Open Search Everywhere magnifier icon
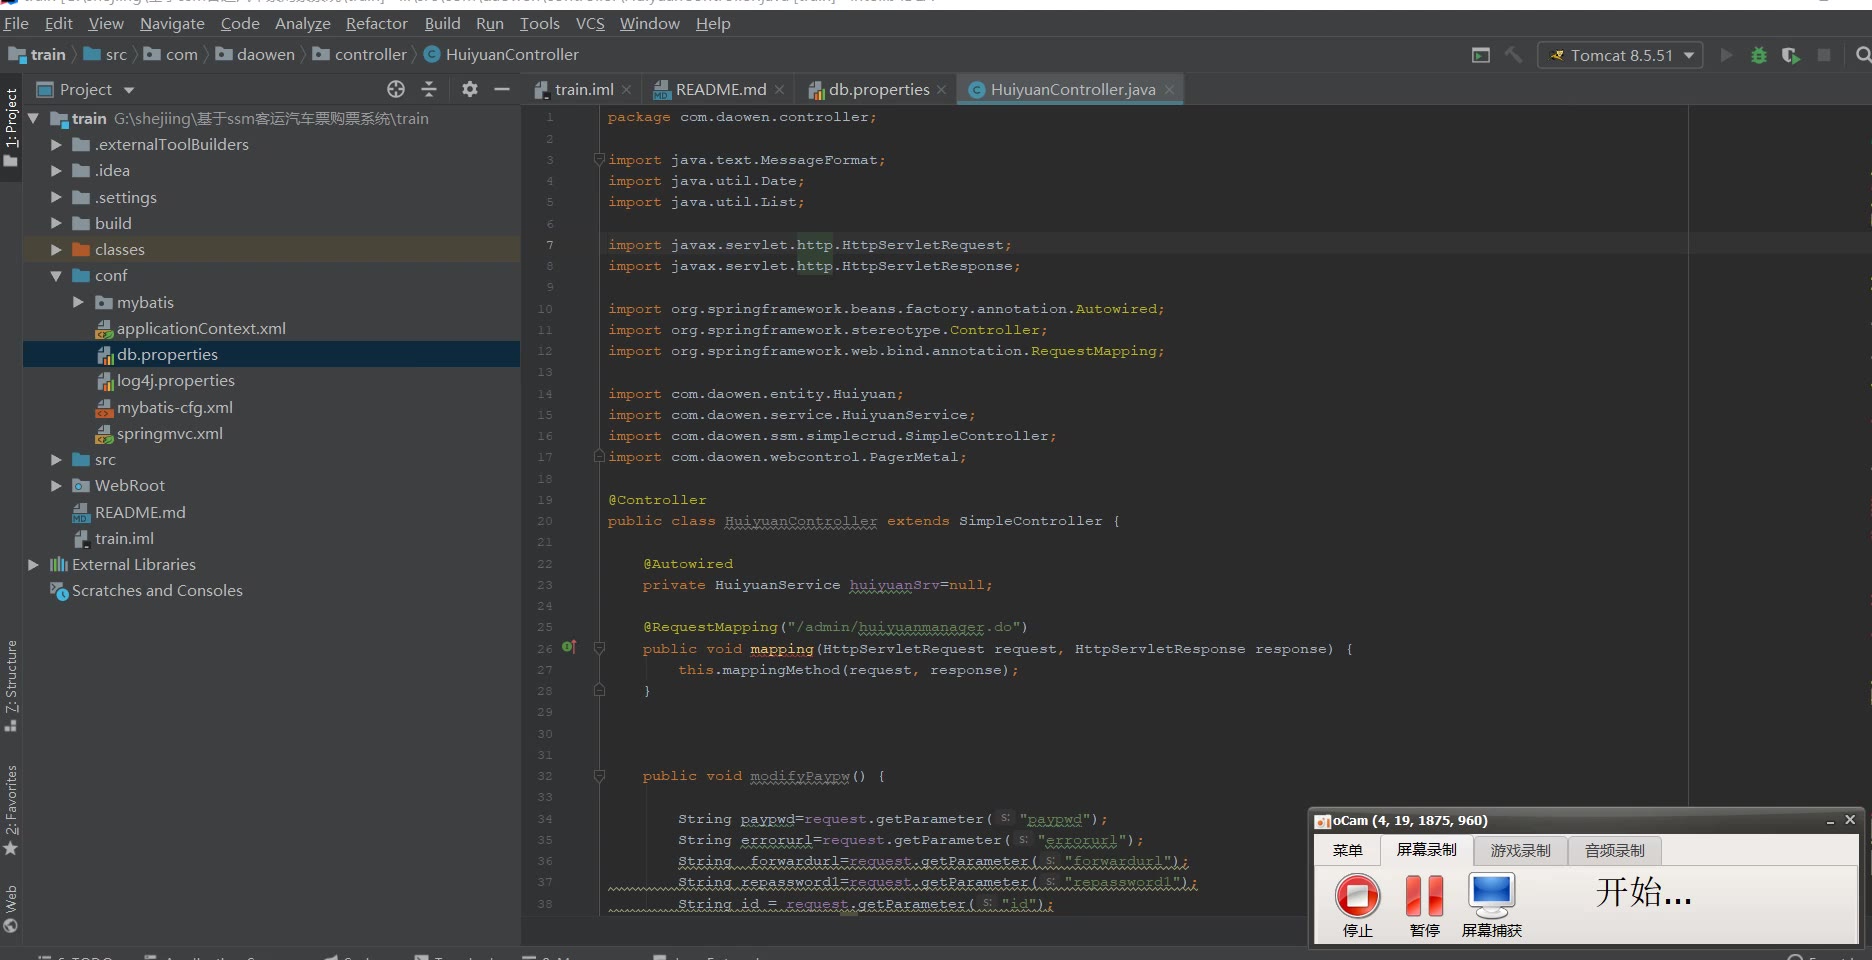 [1863, 56]
